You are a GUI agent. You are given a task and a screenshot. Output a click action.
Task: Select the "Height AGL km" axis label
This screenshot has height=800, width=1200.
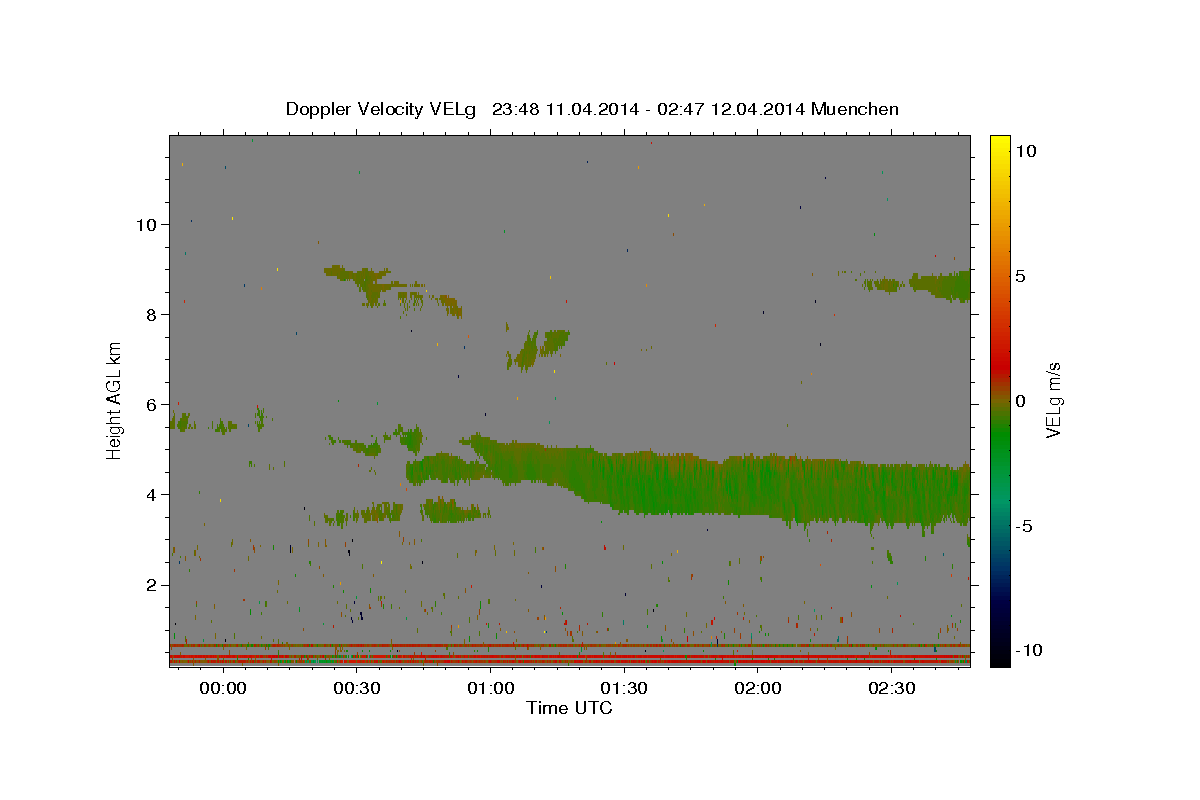(115, 400)
